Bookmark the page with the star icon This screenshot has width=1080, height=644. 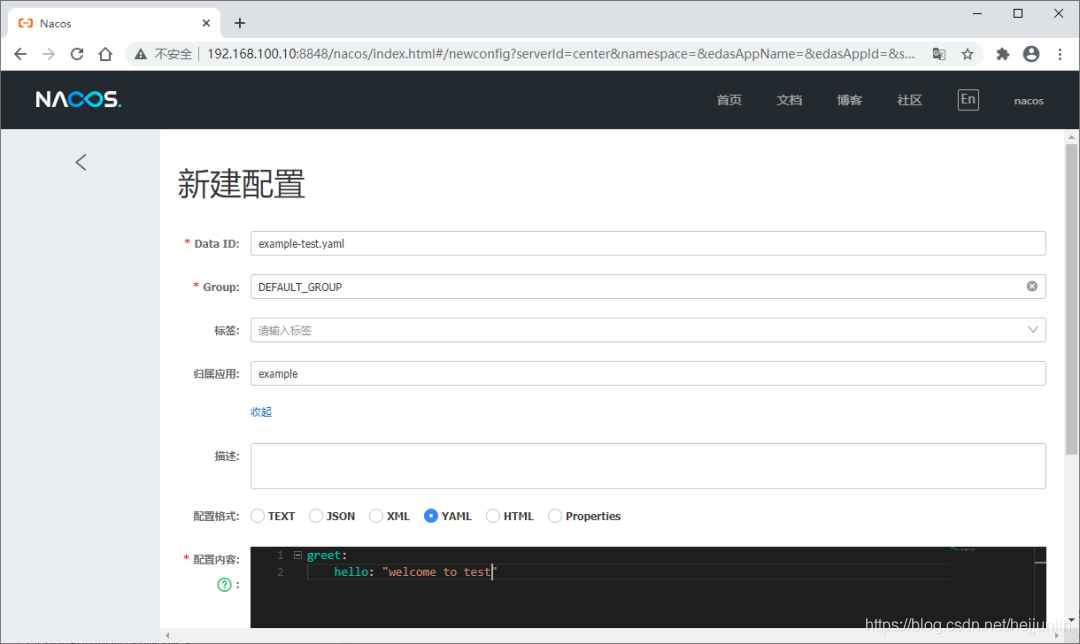(966, 54)
